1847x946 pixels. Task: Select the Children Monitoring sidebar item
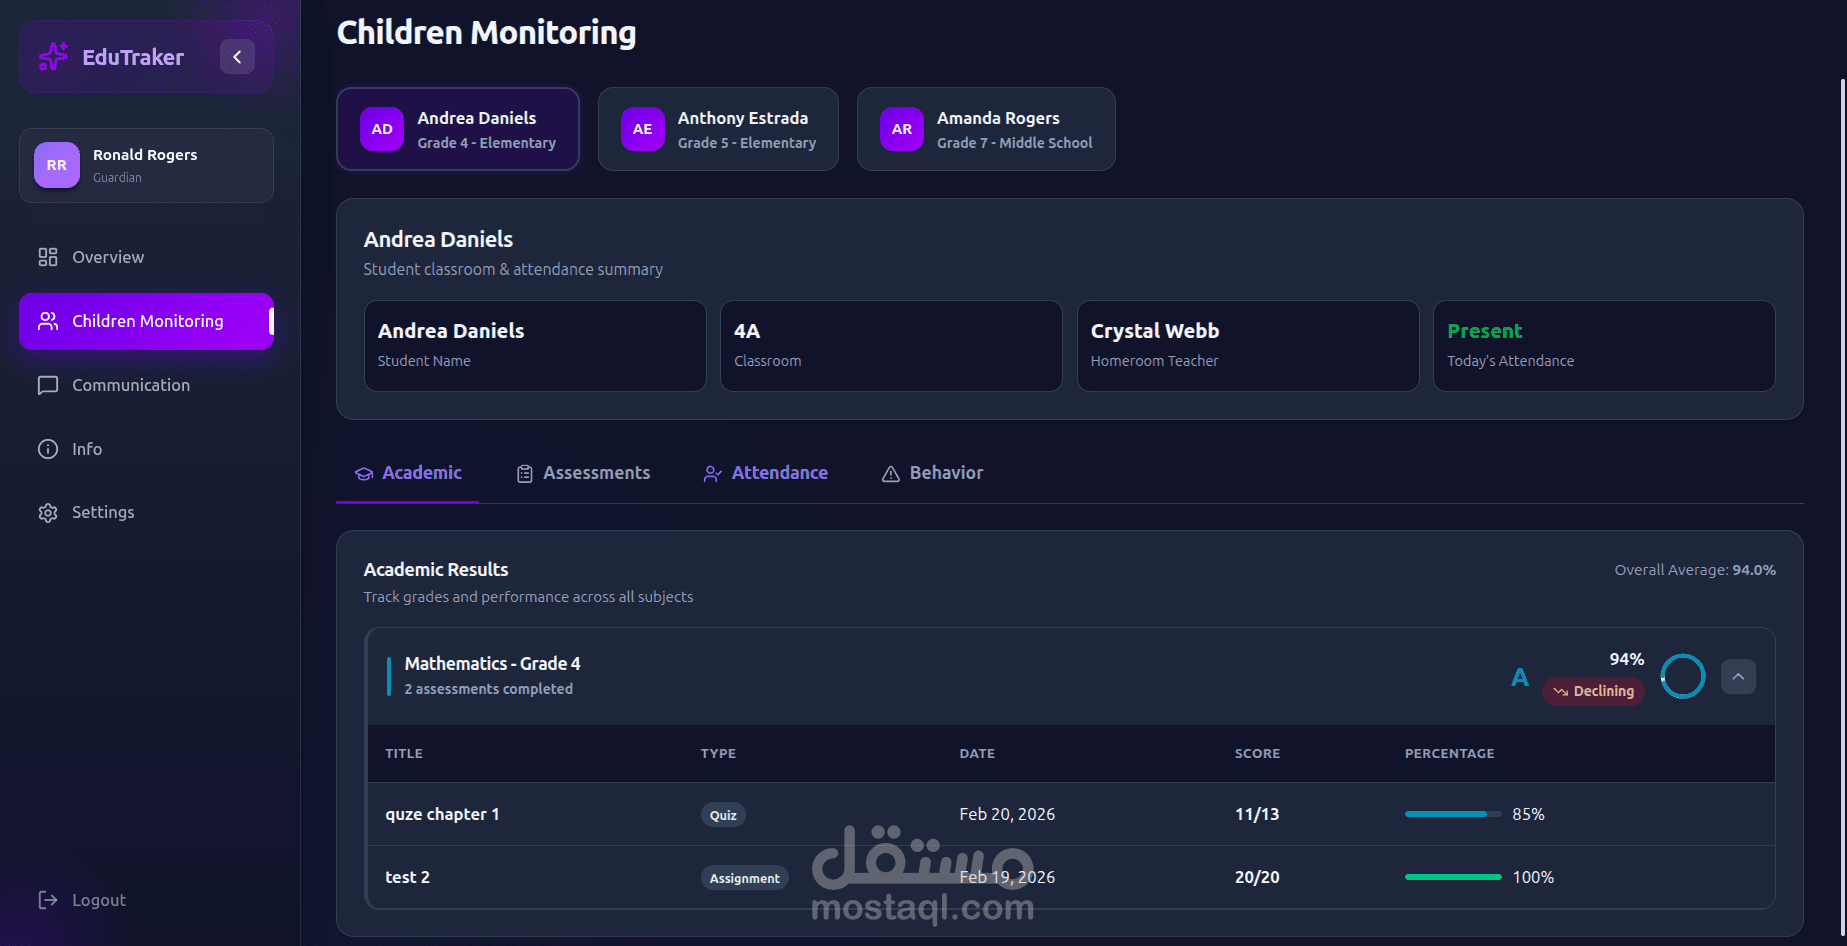[146, 321]
